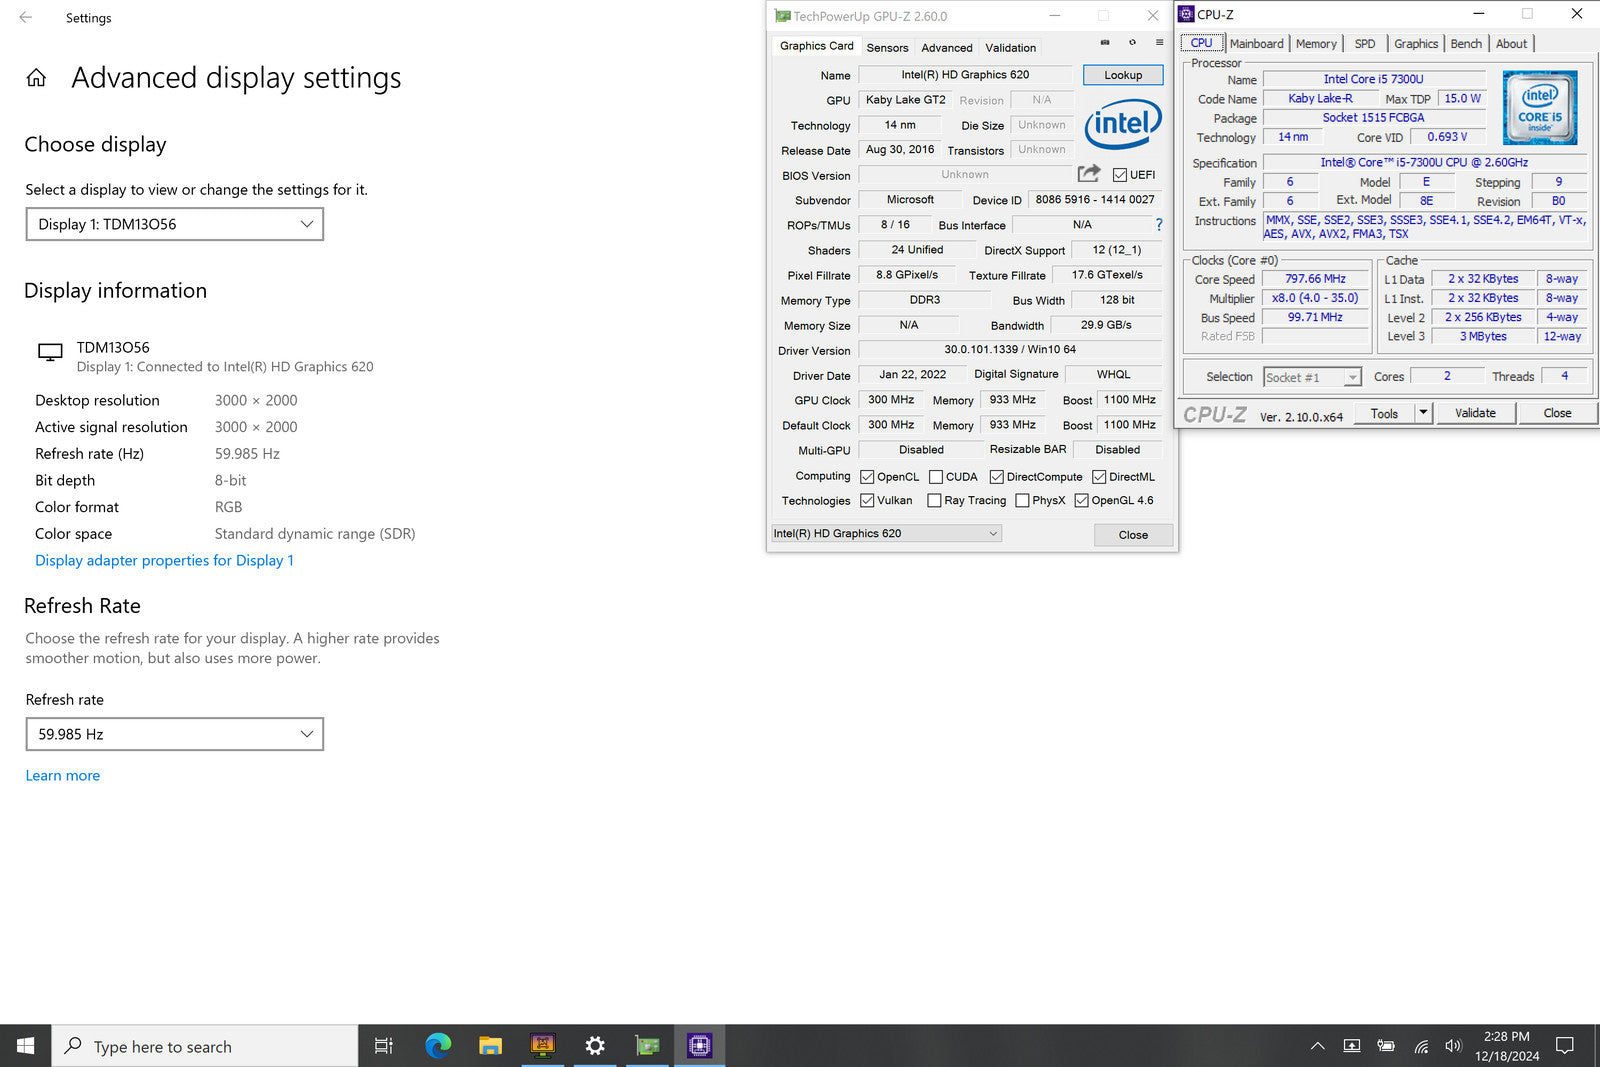This screenshot has height=1067, width=1600.
Task: Open GPU selection dropdown in GPU-Z
Action: click(886, 534)
